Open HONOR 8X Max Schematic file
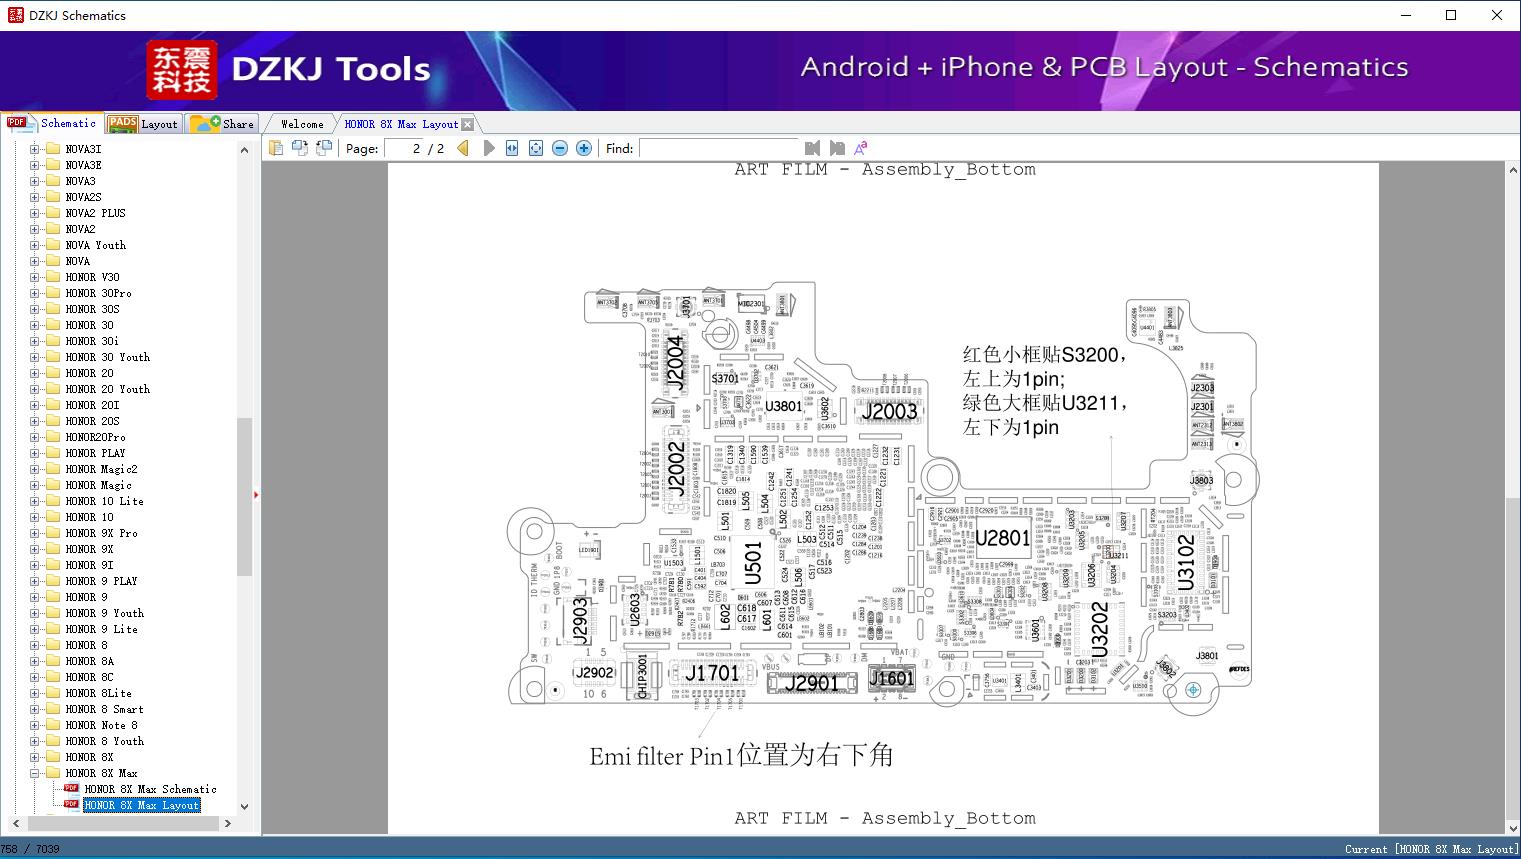The image size is (1521, 859). 150,789
